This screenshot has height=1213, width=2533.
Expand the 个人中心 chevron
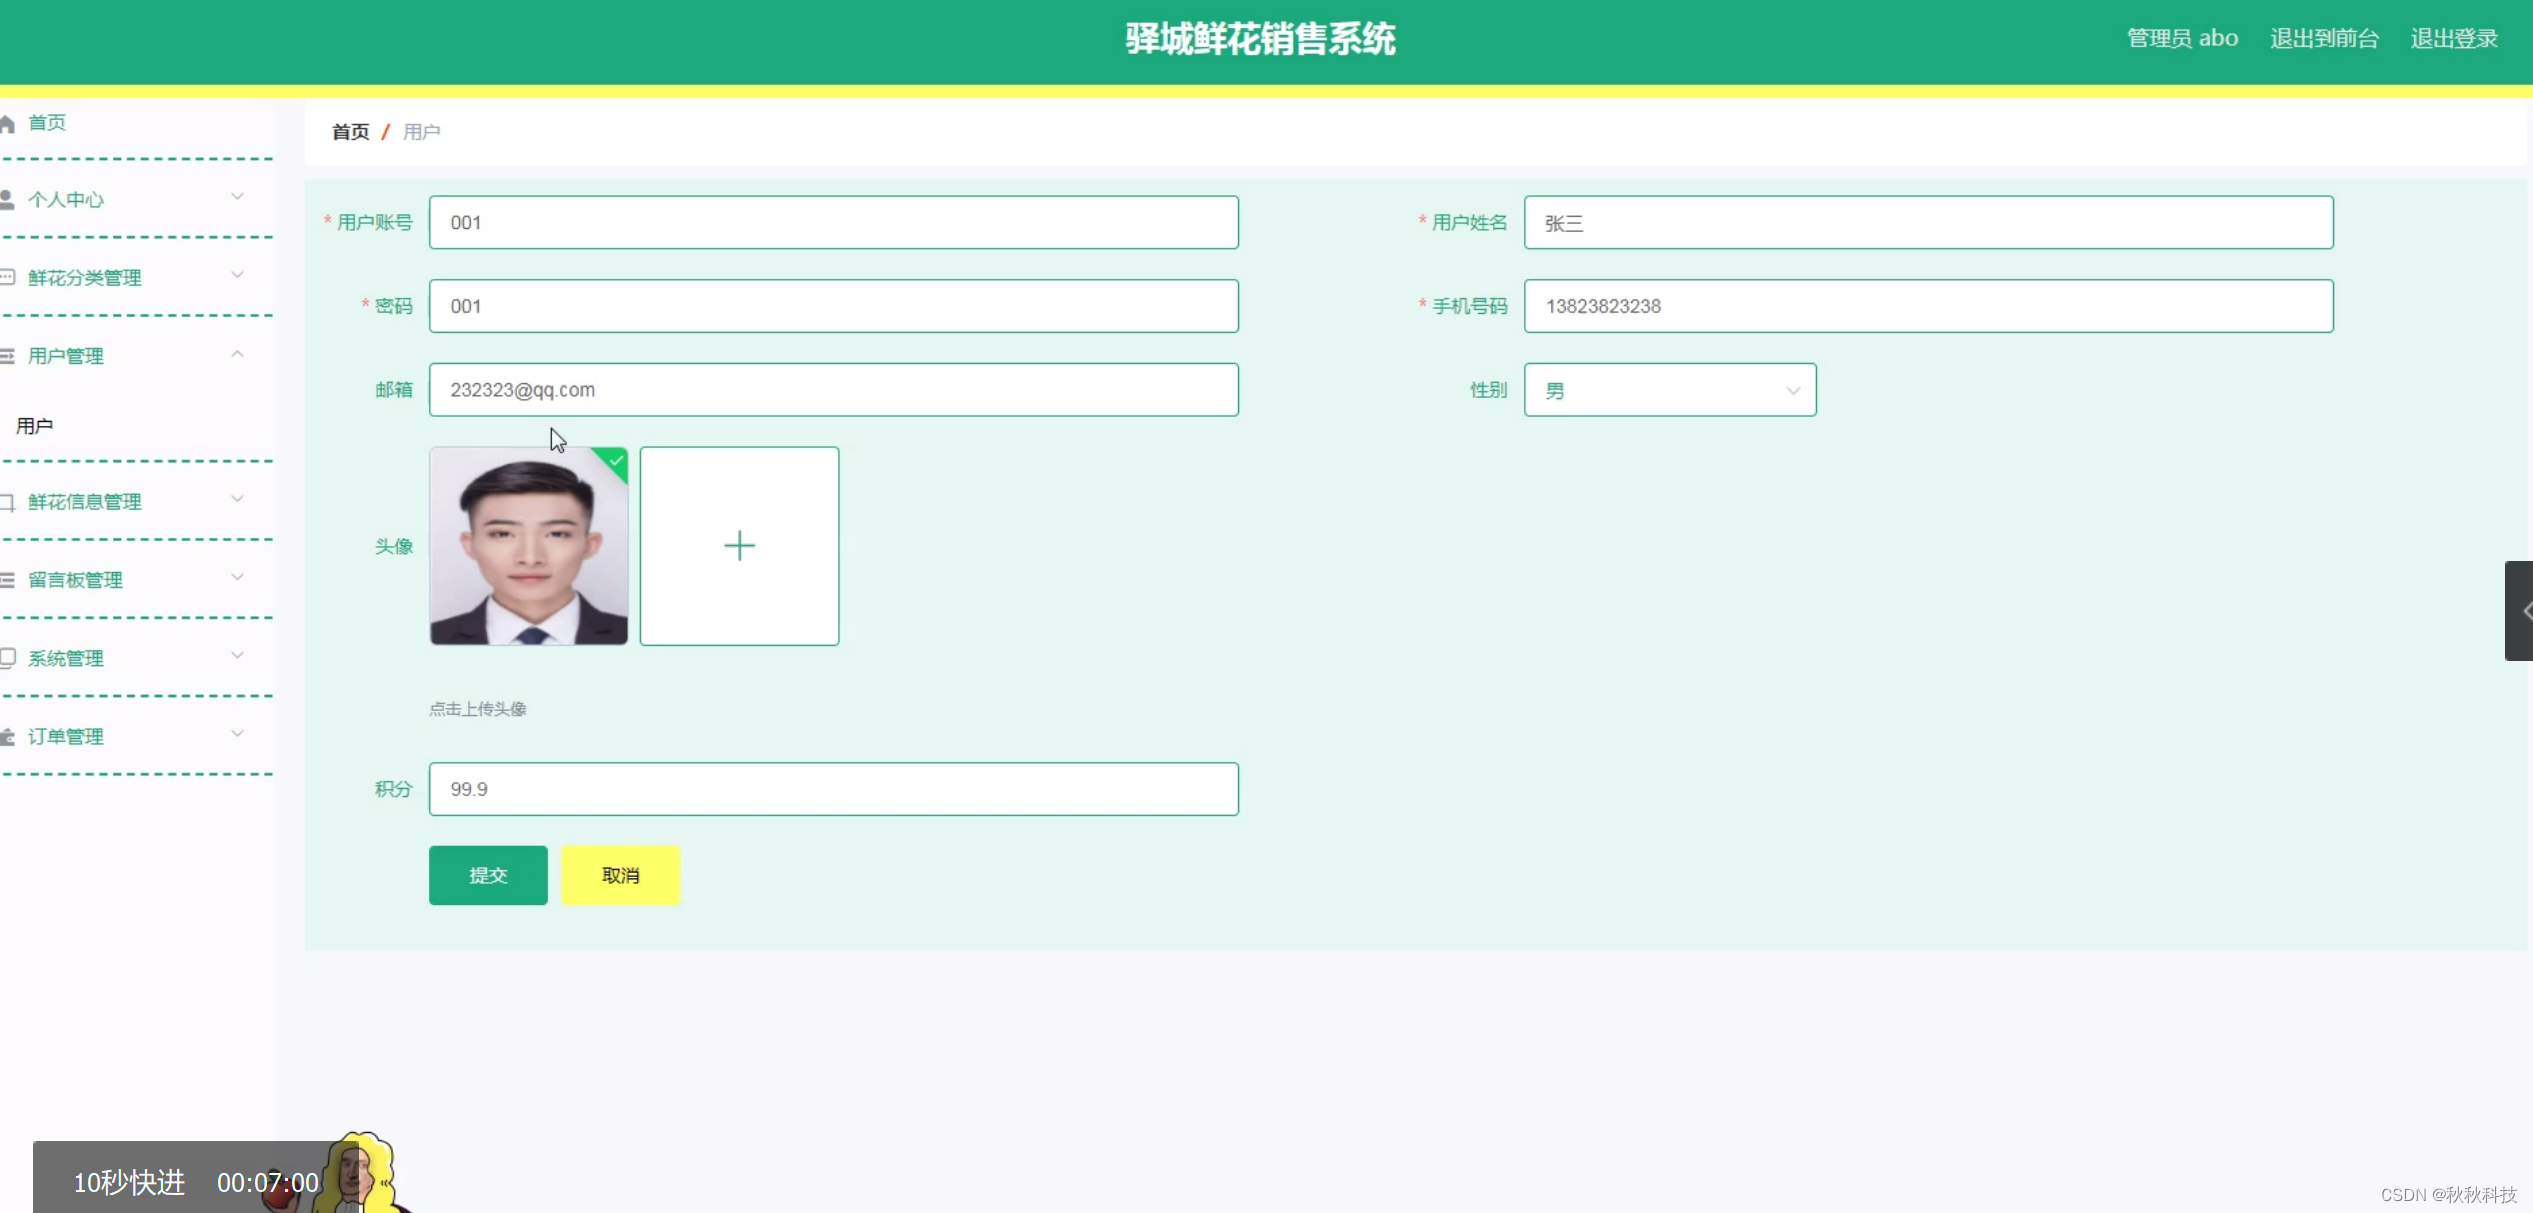pos(237,197)
